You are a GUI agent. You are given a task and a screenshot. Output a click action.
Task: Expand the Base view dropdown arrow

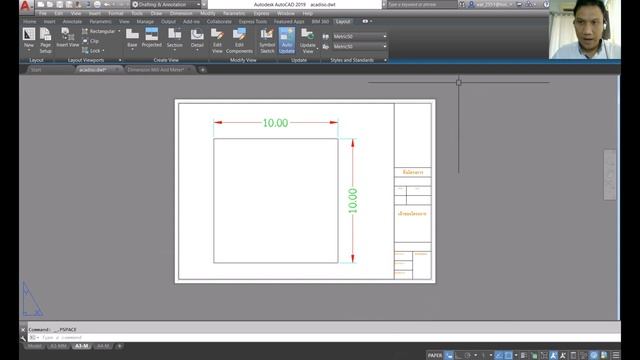(x=132, y=50)
